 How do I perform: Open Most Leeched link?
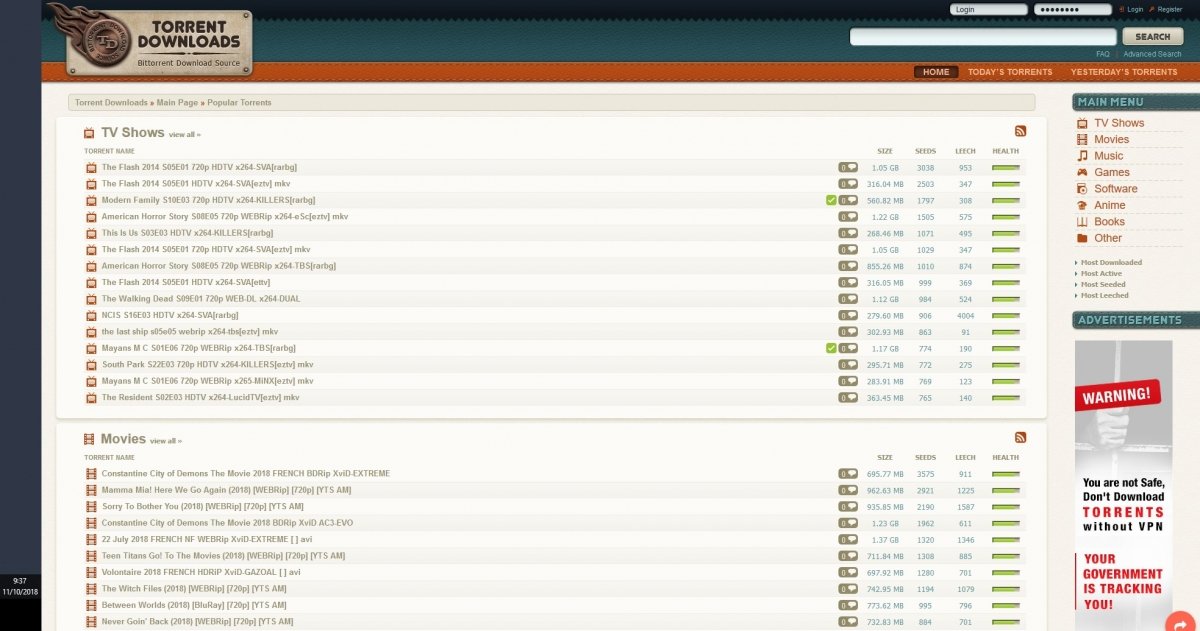(x=1105, y=295)
